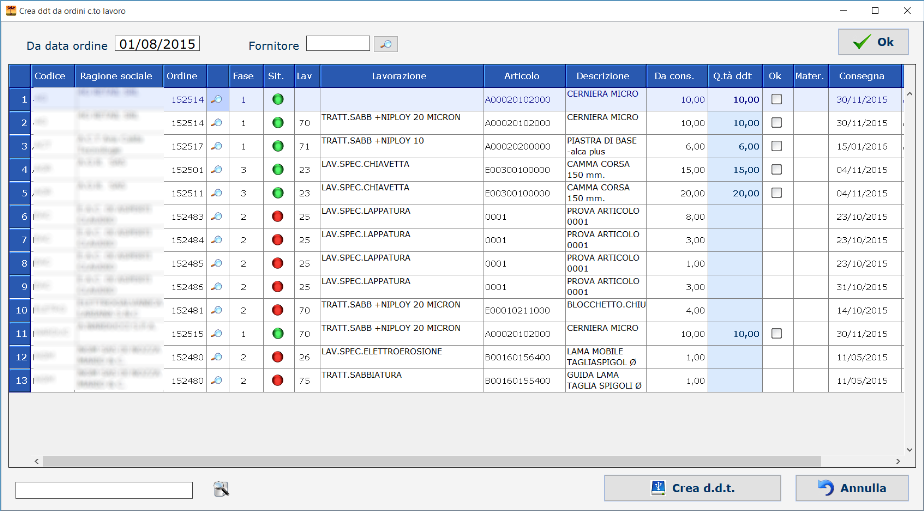The height and width of the screenshot is (511, 924).
Task: Open order details magnifier in row 1
Action: tap(217, 100)
